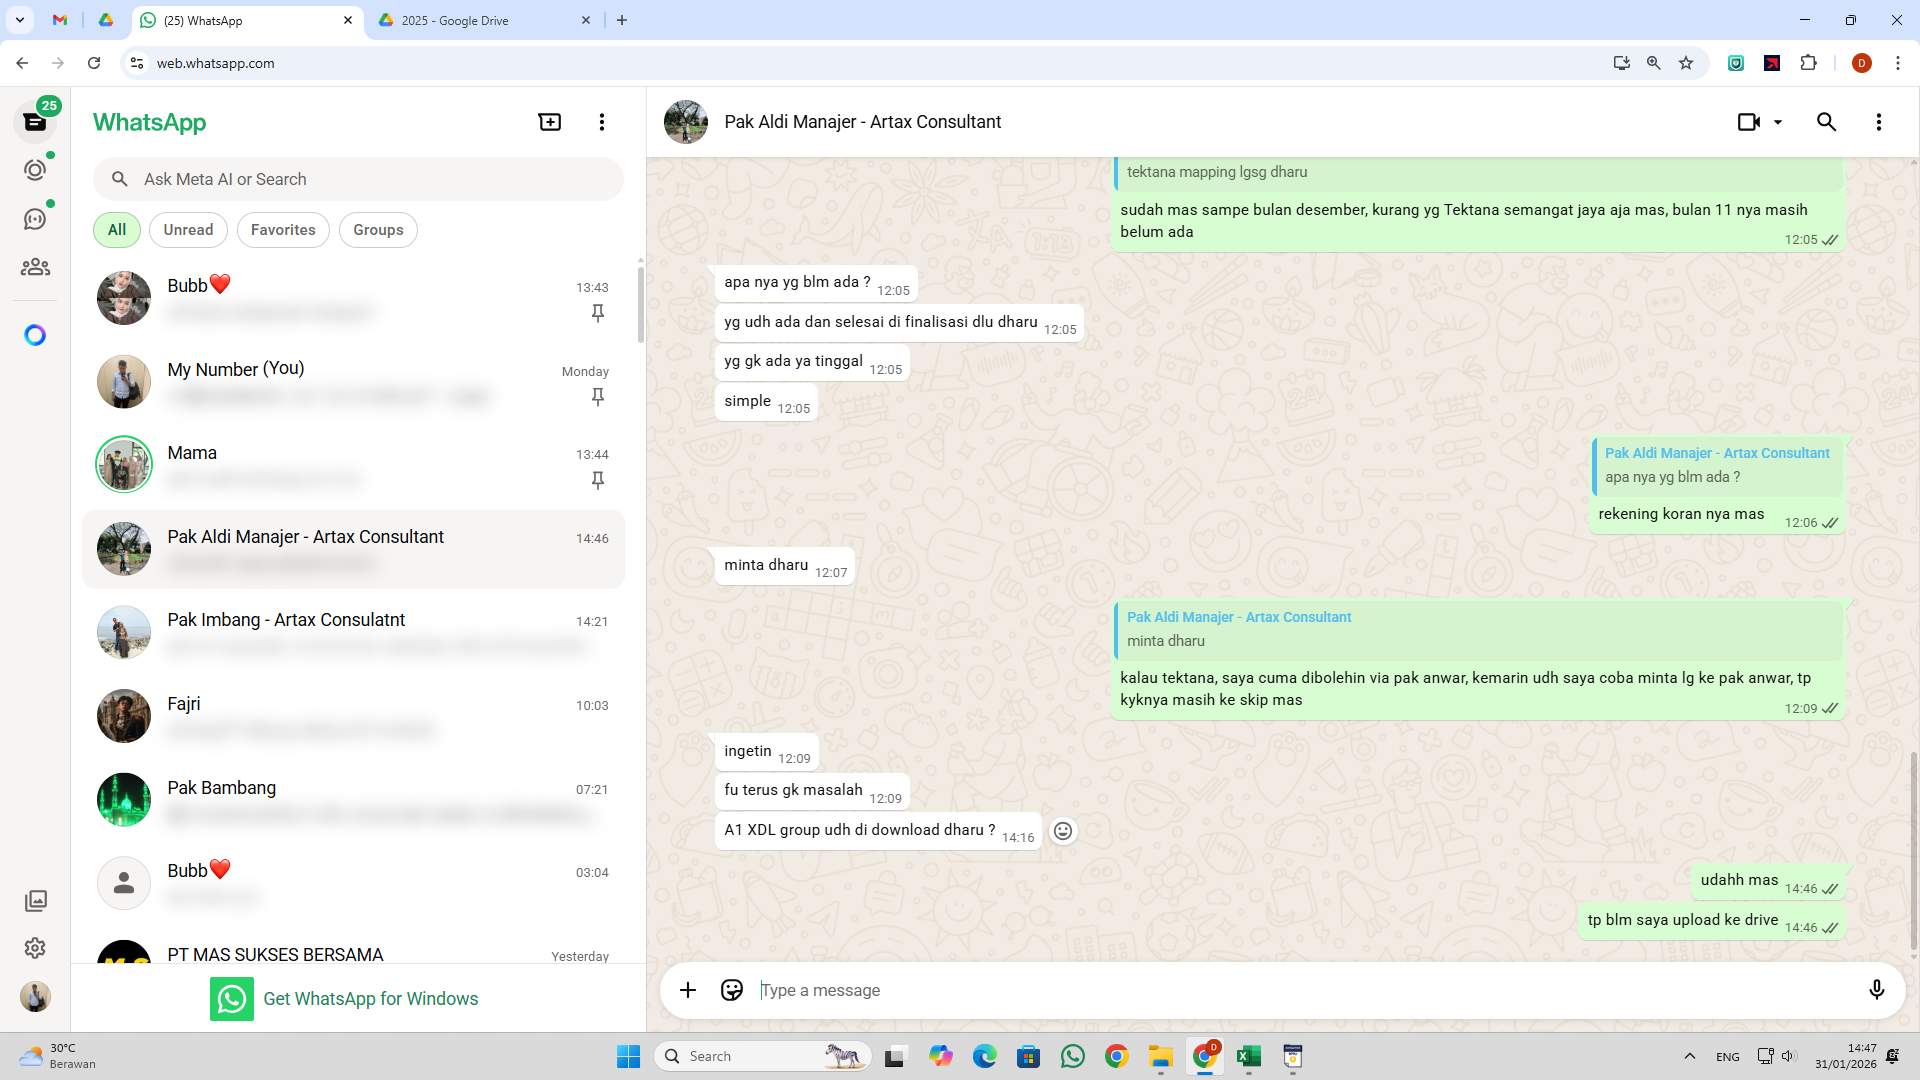Image resolution: width=1920 pixels, height=1080 pixels.
Task: React to the A1 XDL message with emoji
Action: tap(1062, 830)
